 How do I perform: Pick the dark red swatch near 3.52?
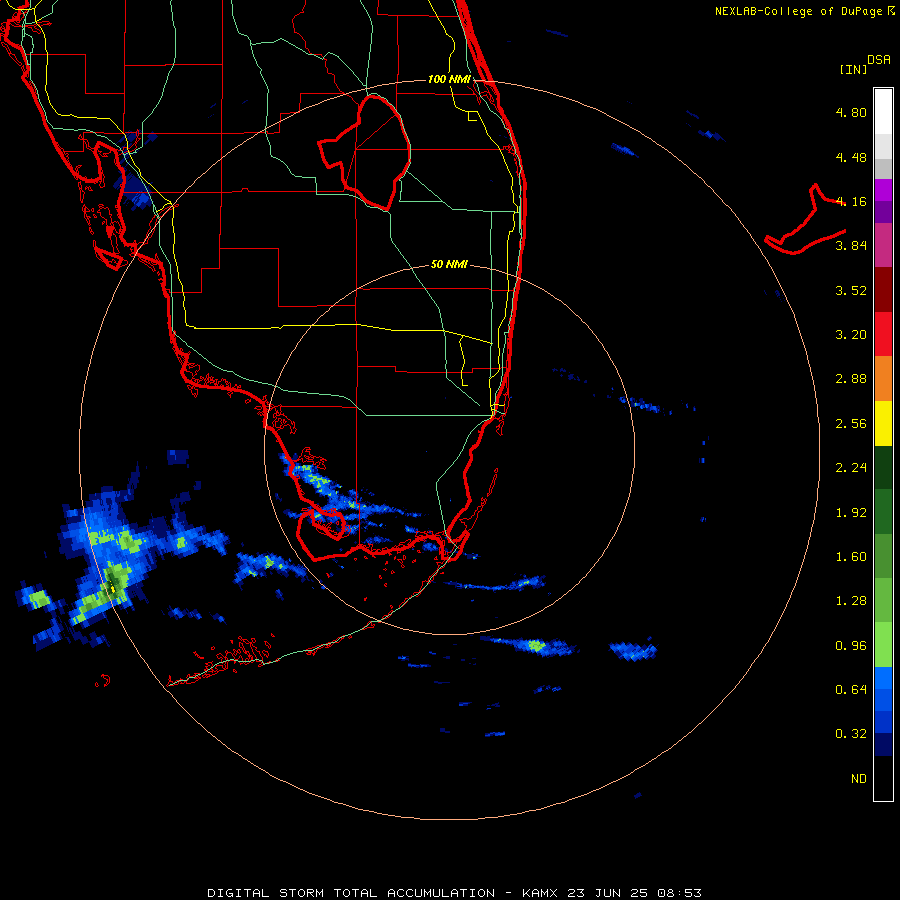883,290
